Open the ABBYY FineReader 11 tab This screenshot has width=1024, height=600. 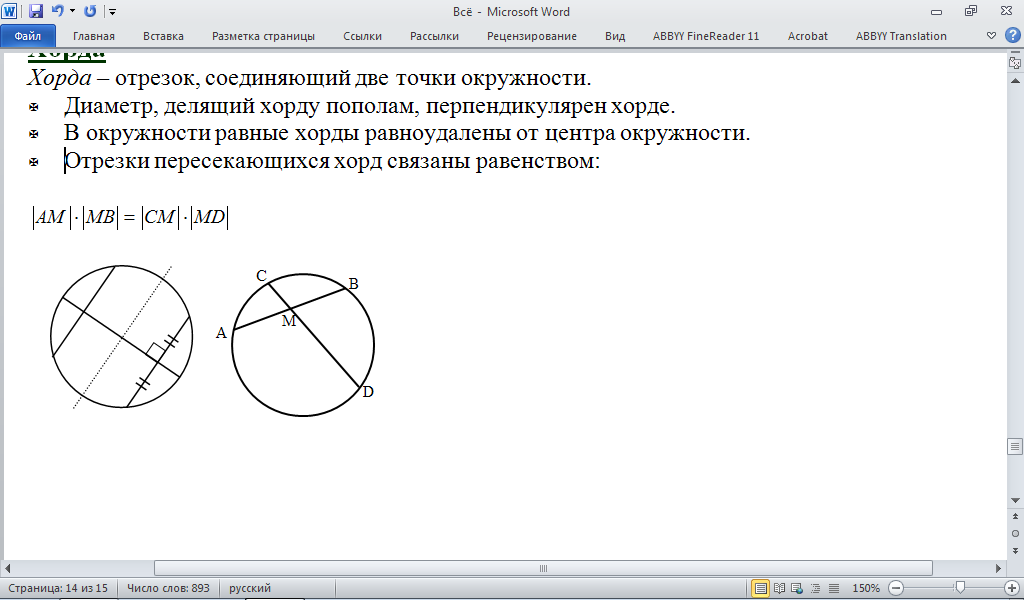706,36
